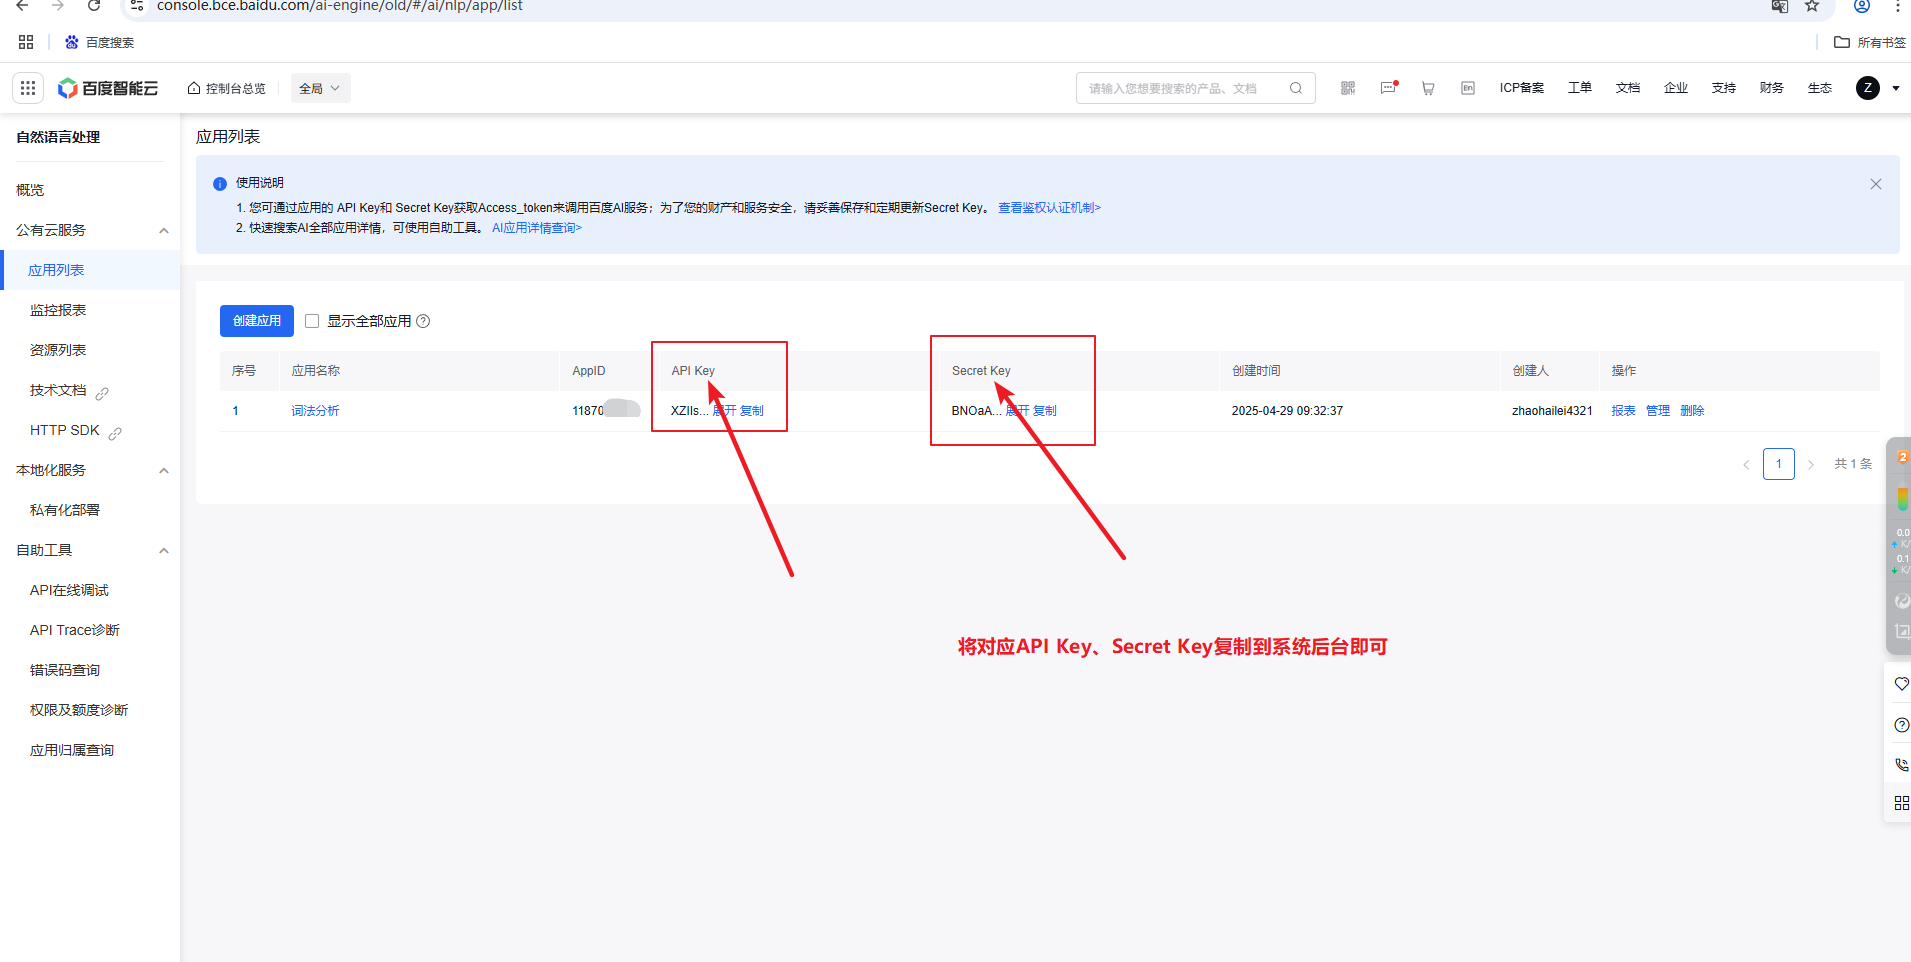
Task: Copy the API Key with 复制
Action: pyautogui.click(x=752, y=411)
